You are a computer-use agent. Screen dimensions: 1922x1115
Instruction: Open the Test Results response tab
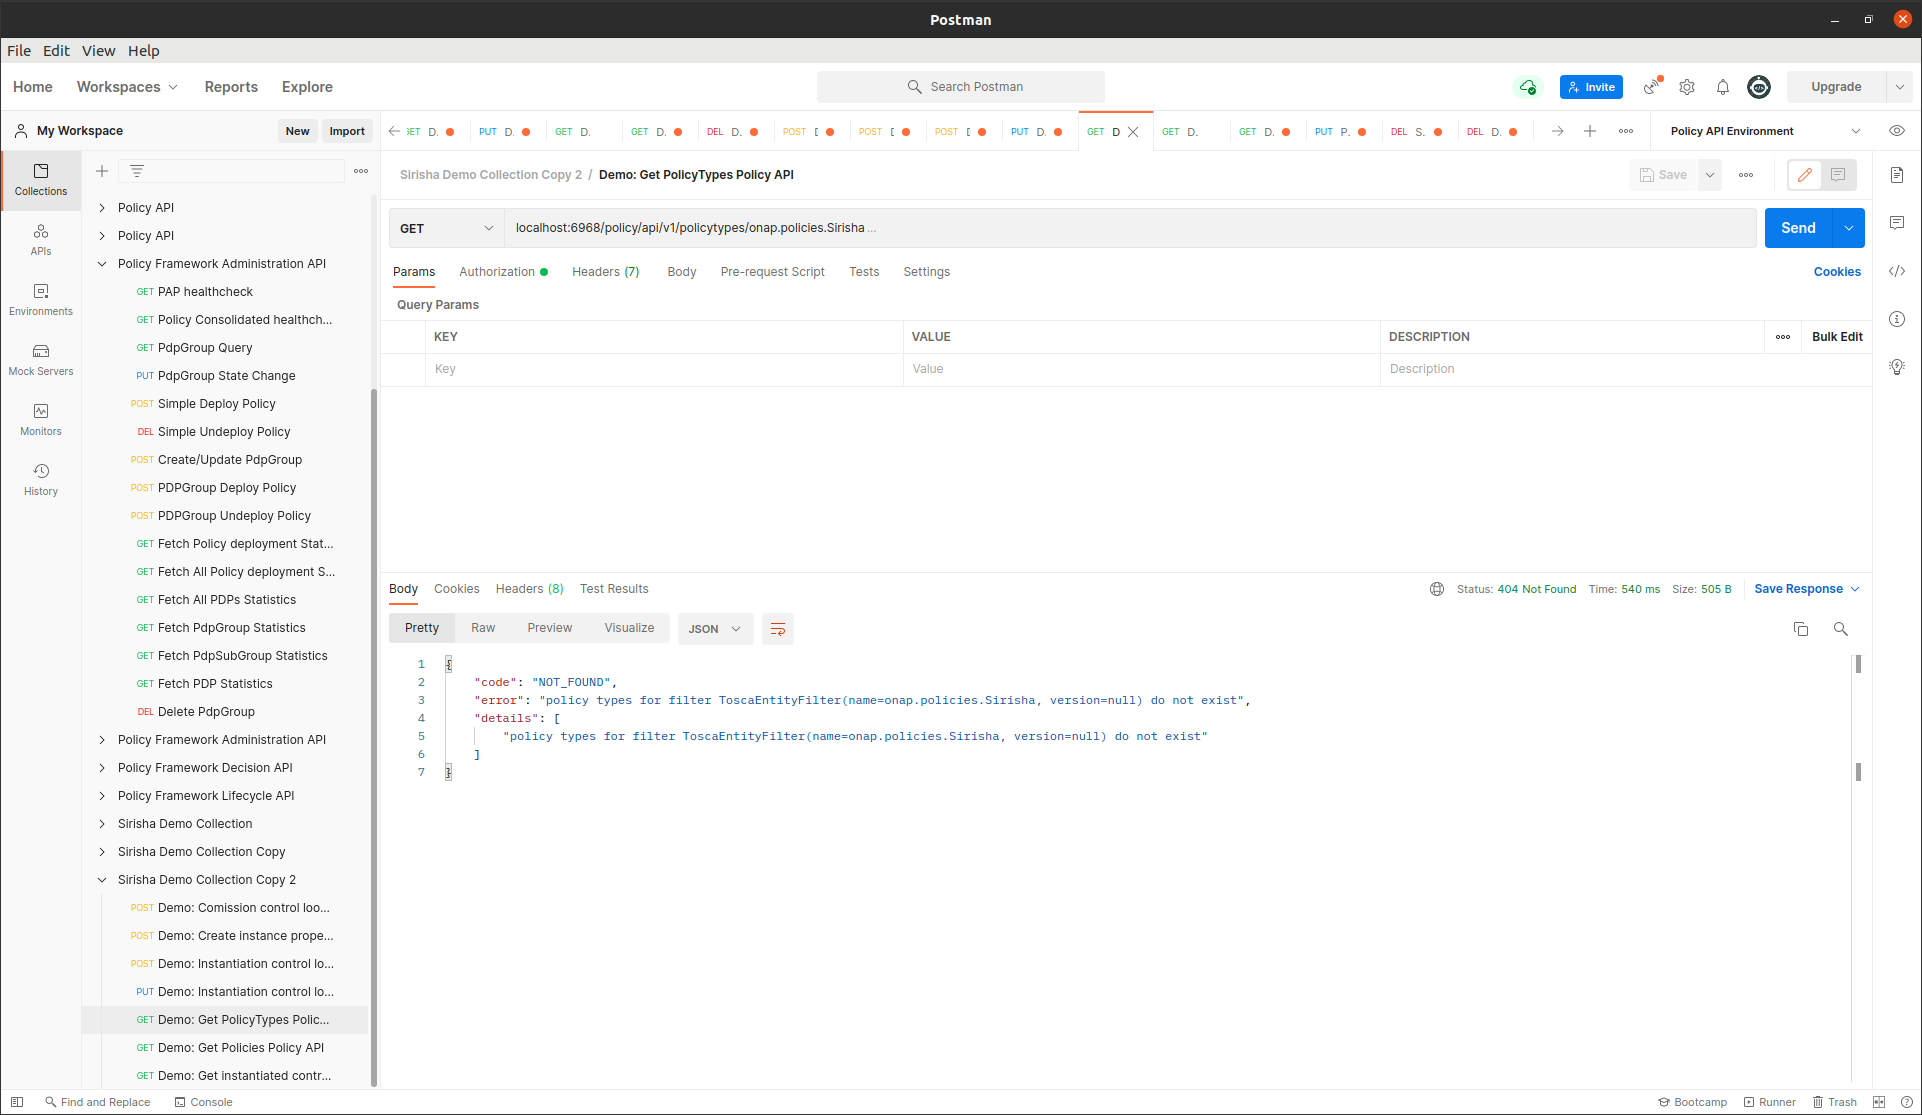(x=614, y=589)
